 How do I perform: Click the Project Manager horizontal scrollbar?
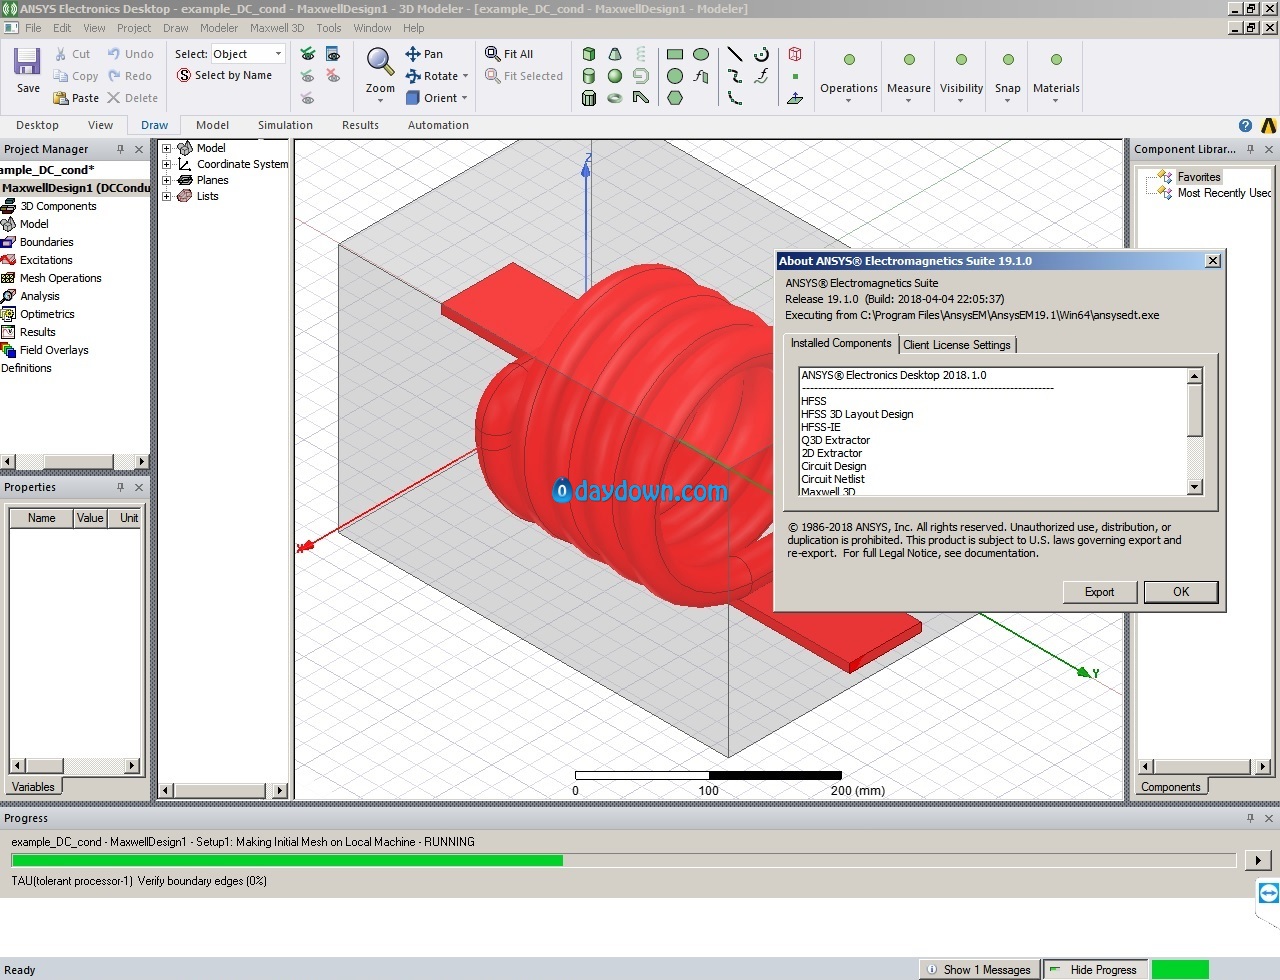pyautogui.click(x=75, y=461)
